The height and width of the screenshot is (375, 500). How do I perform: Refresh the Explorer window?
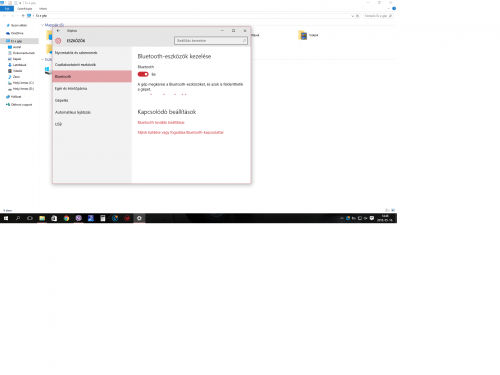pos(358,16)
